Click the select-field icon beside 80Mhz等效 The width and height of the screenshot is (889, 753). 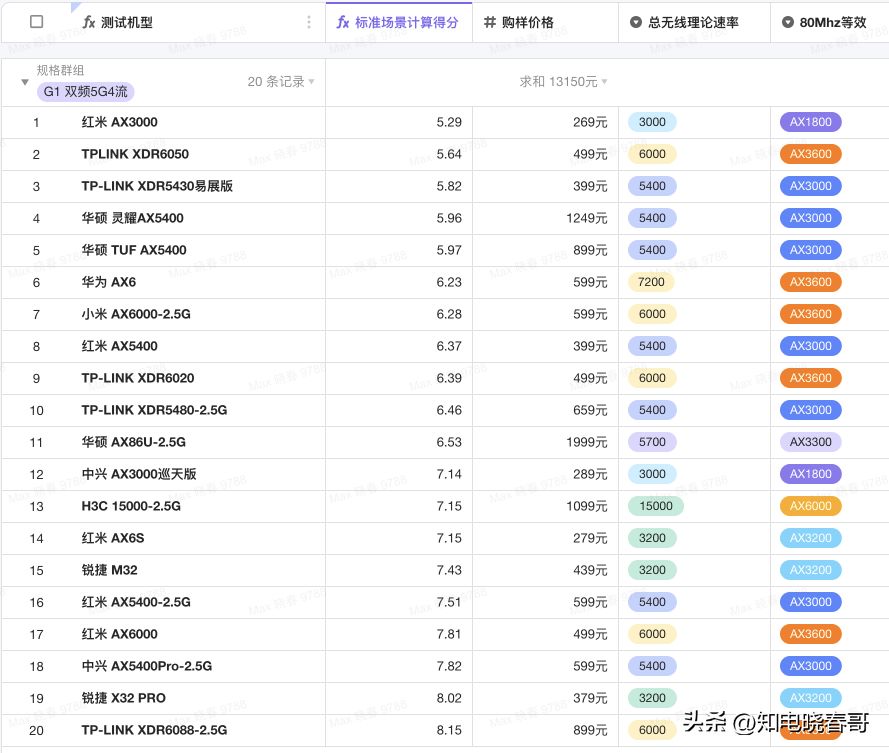coord(788,22)
